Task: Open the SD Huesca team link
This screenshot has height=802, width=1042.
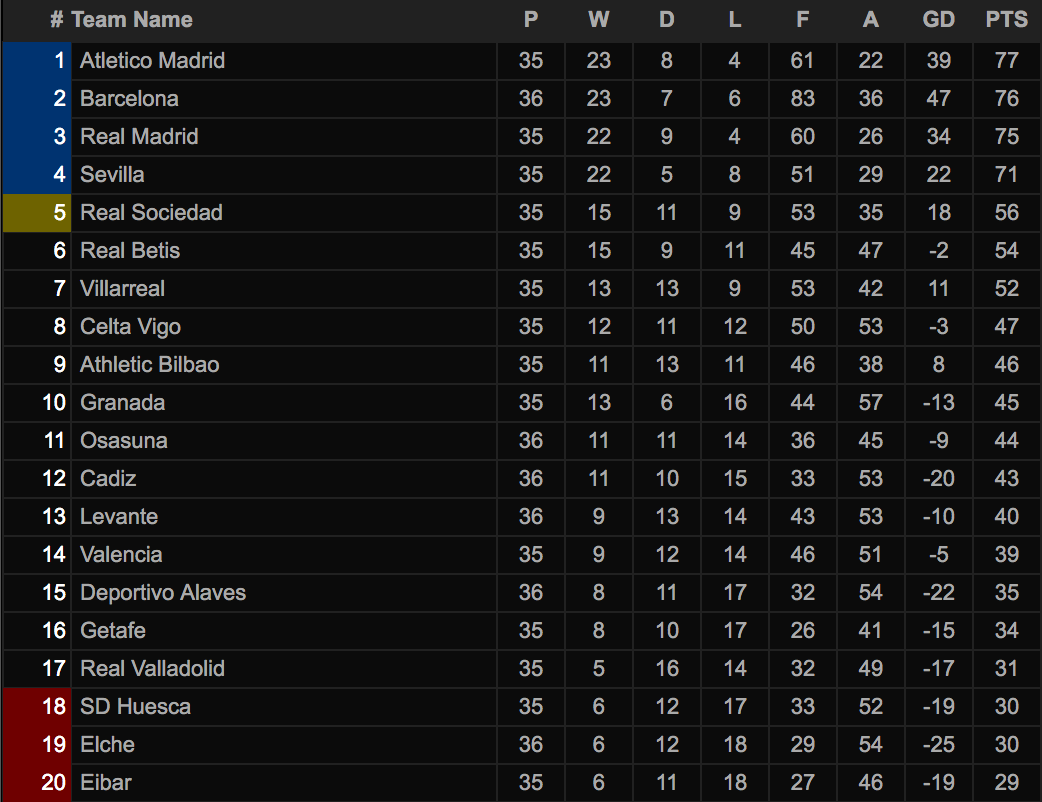Action: 135,707
